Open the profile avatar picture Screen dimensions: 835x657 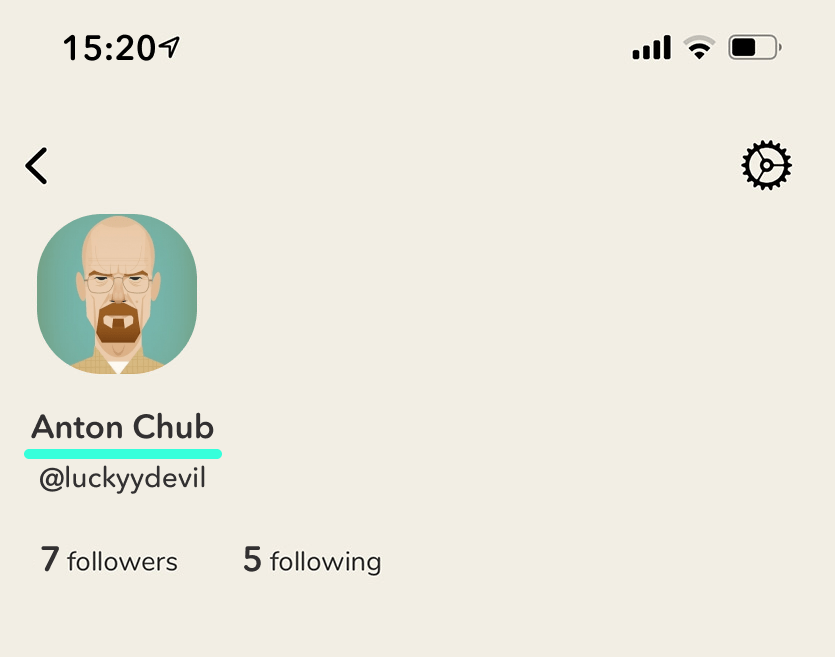coord(117,294)
